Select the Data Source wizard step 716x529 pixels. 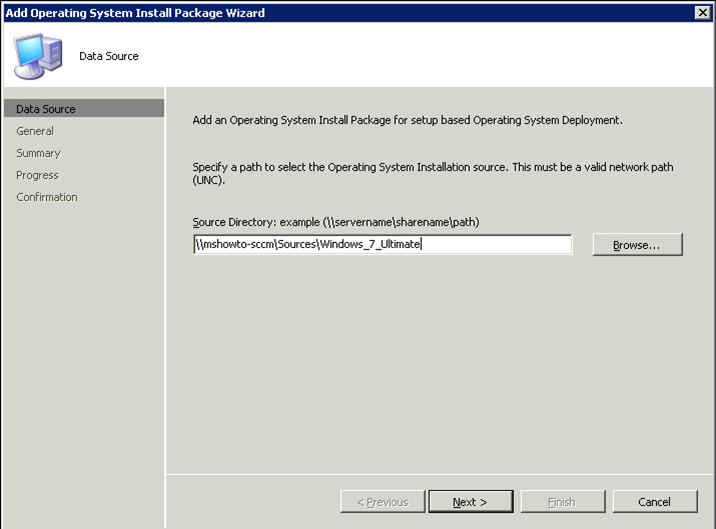coord(84,109)
